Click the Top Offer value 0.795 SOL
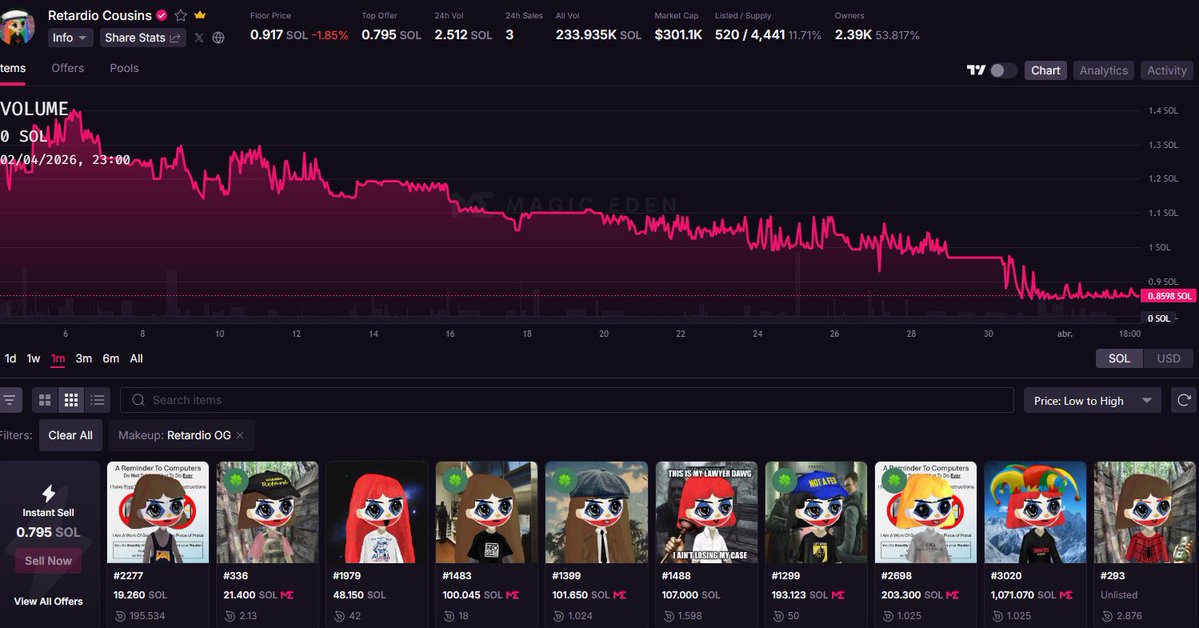The image size is (1199, 628). (392, 35)
